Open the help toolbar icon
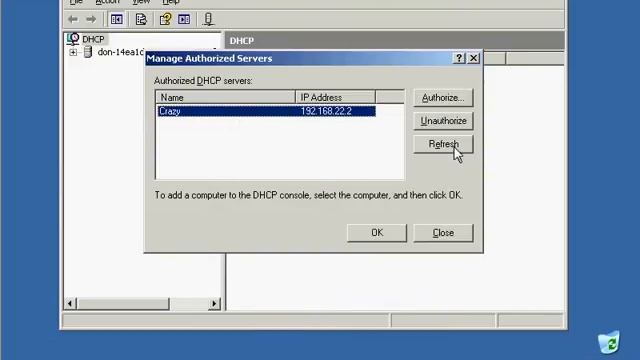This screenshot has height=360, width=640. 165,19
